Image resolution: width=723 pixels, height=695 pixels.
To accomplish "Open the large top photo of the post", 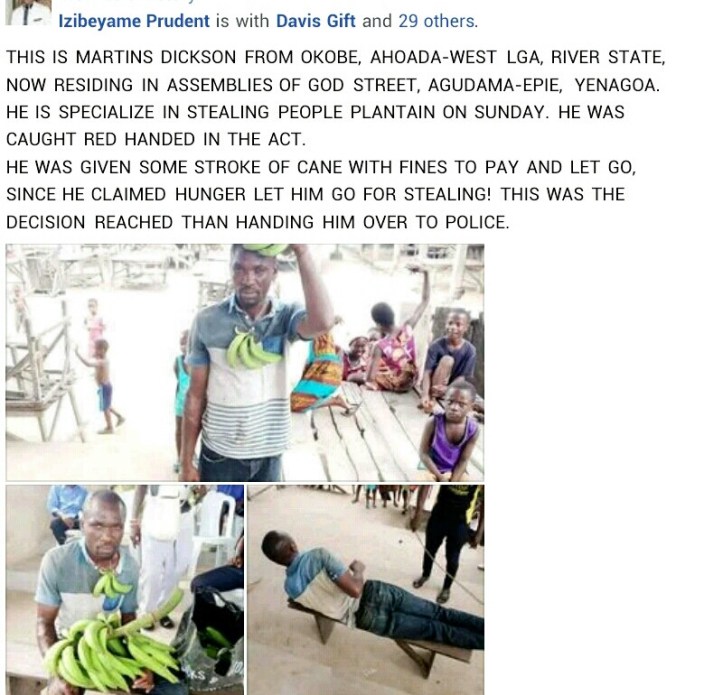I will point(245,362).
